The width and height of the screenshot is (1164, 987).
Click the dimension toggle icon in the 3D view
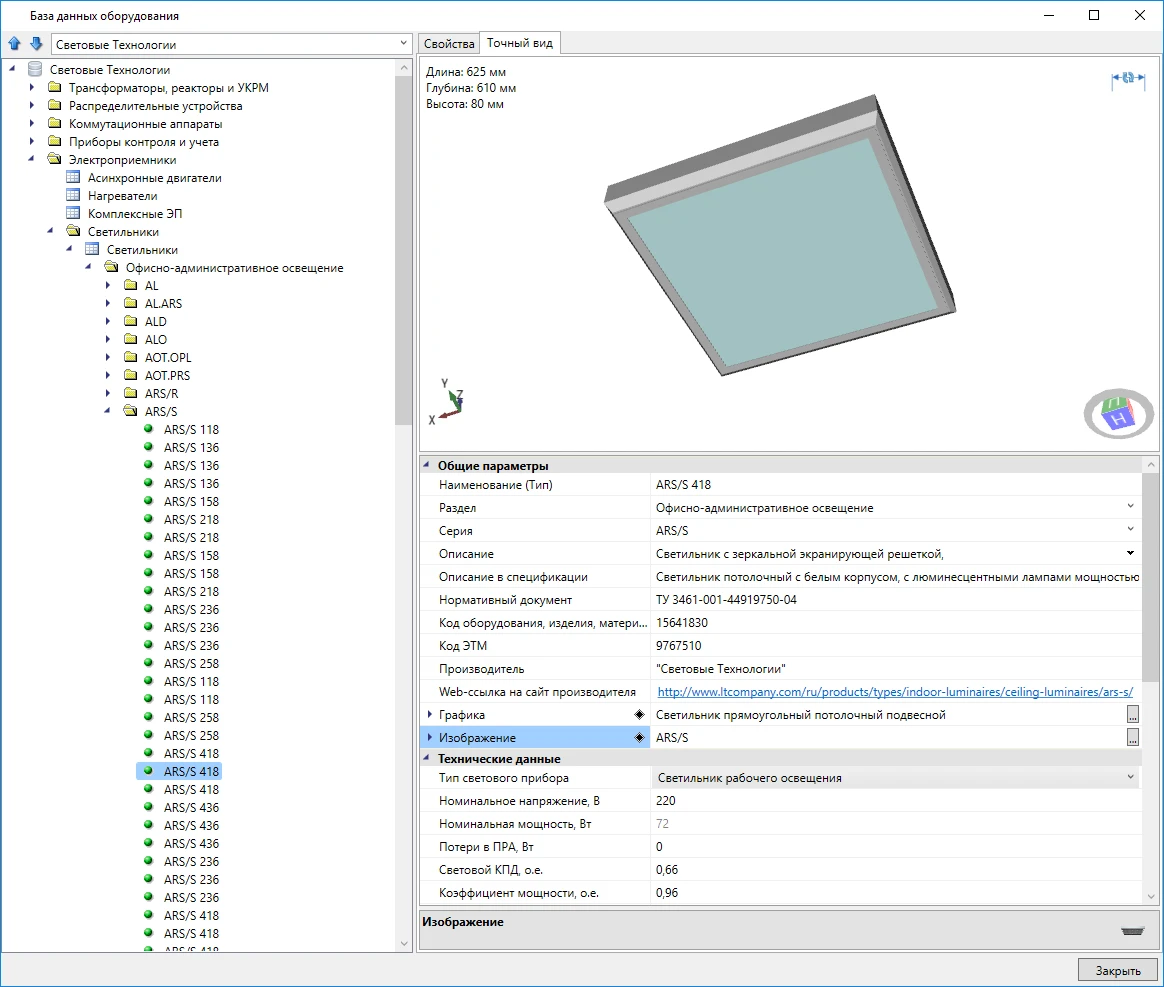tap(1127, 79)
